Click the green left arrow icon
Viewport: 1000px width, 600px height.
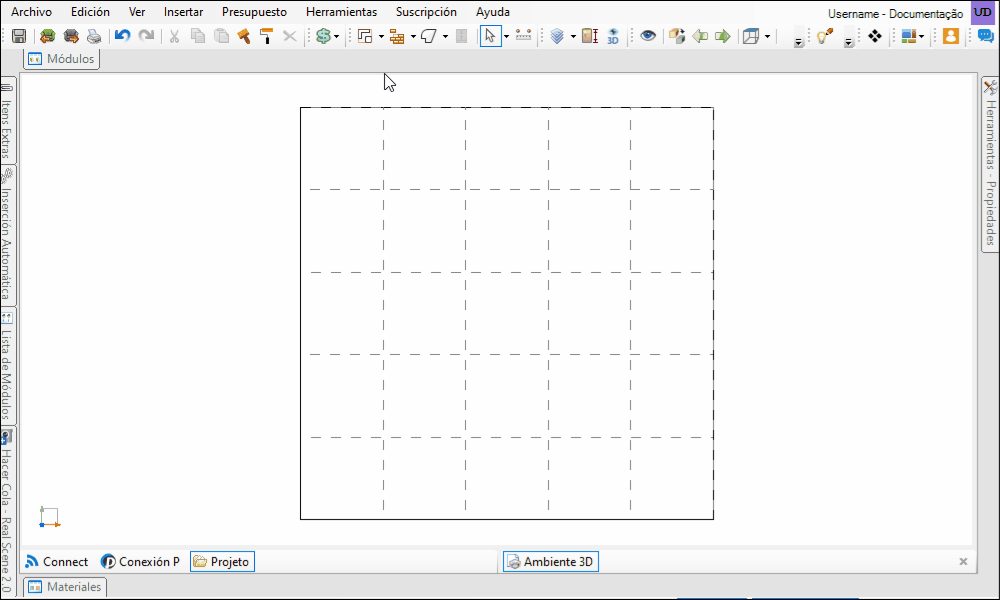point(700,36)
